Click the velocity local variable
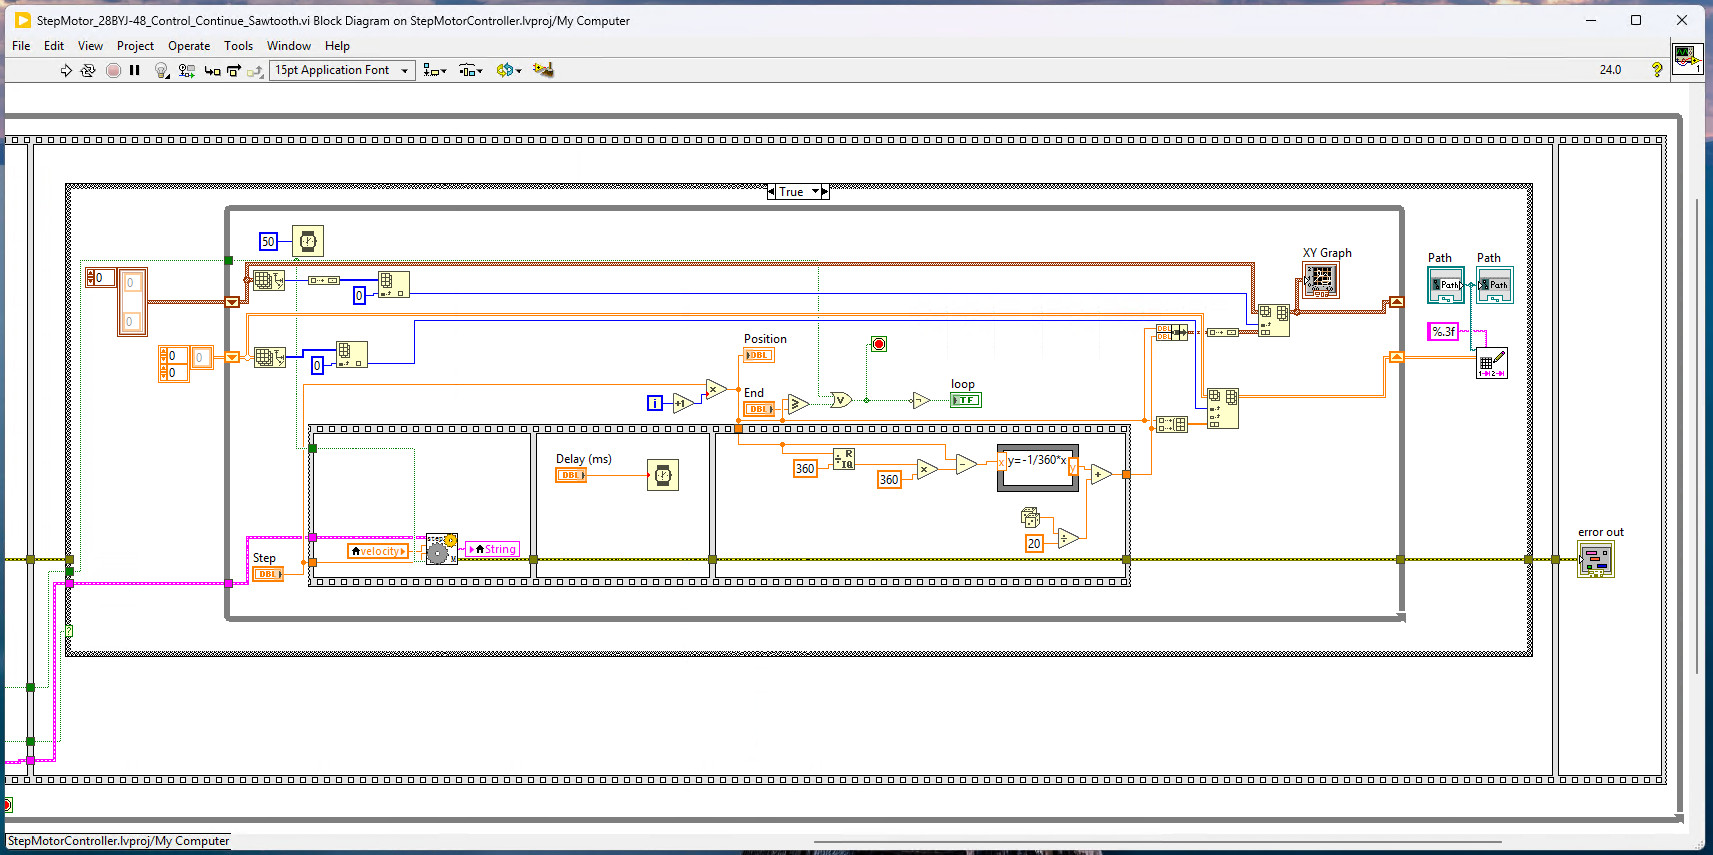This screenshot has width=1713, height=855. tap(379, 551)
